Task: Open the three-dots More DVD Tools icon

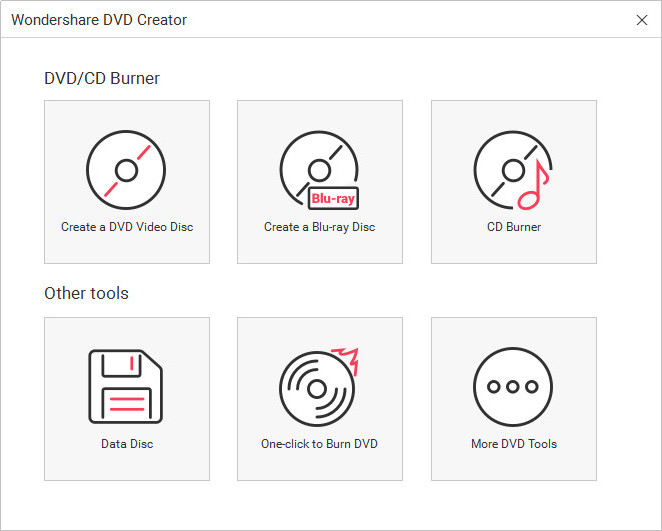Action: point(513,387)
